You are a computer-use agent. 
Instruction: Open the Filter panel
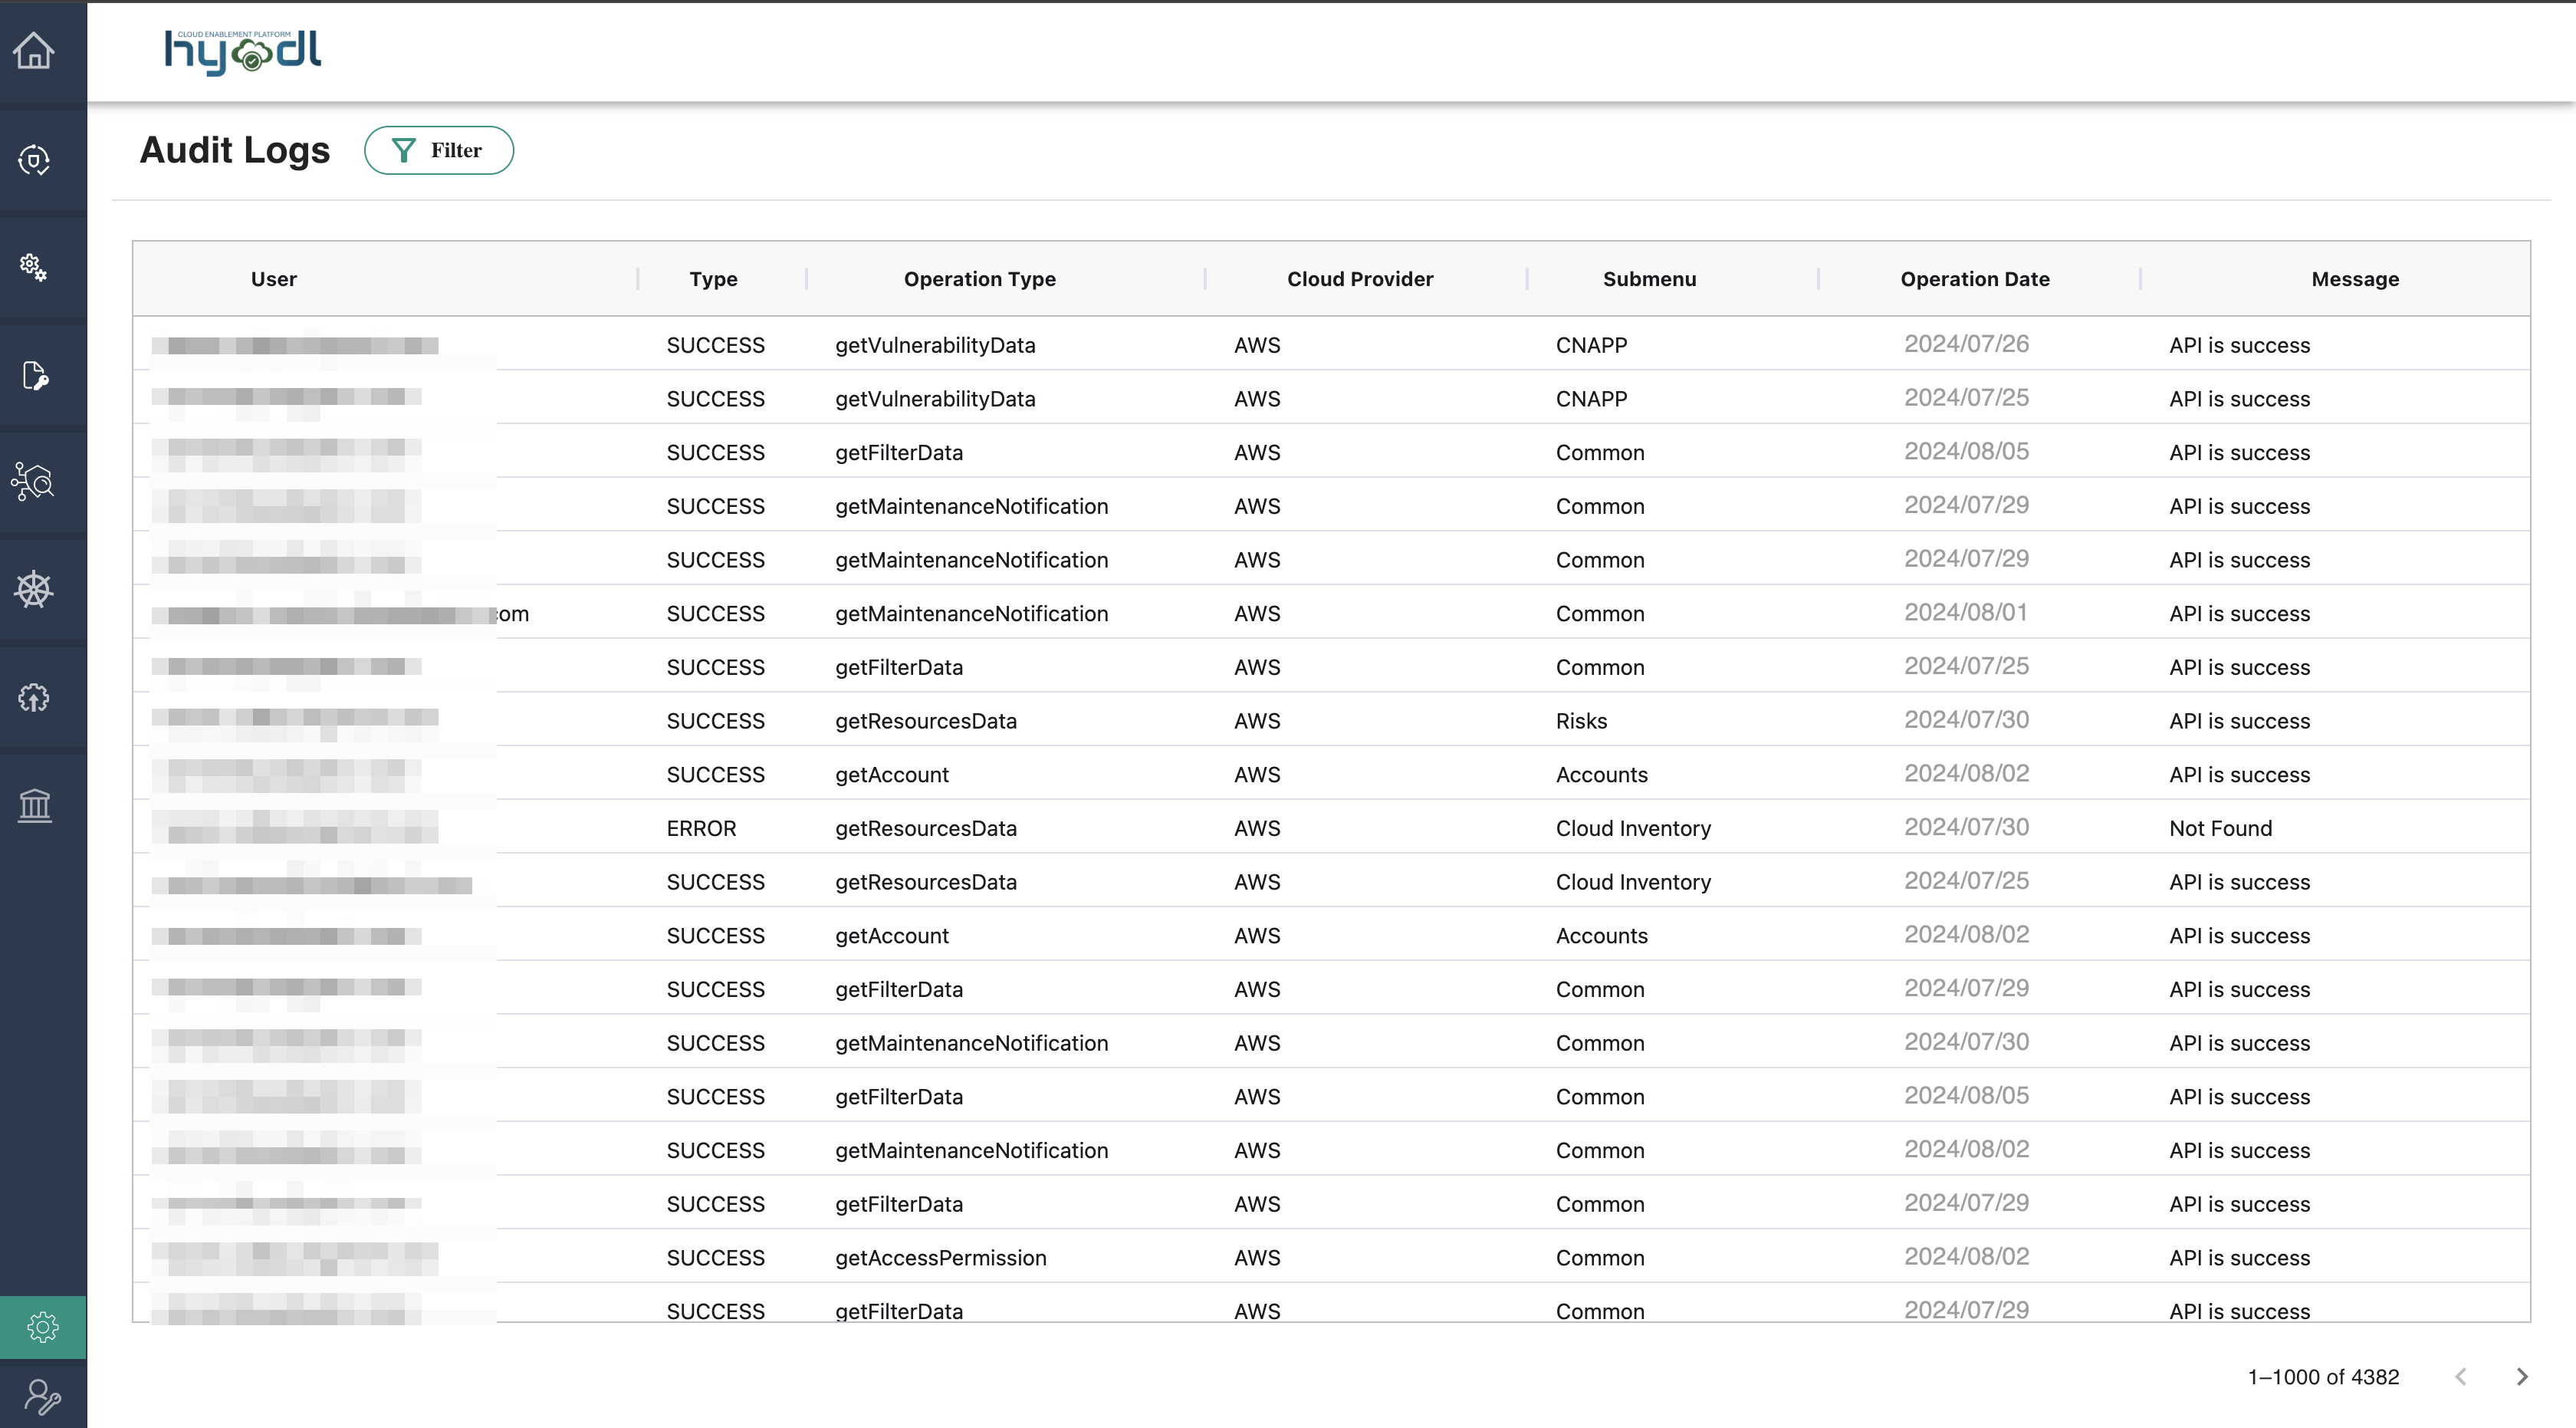(x=438, y=150)
